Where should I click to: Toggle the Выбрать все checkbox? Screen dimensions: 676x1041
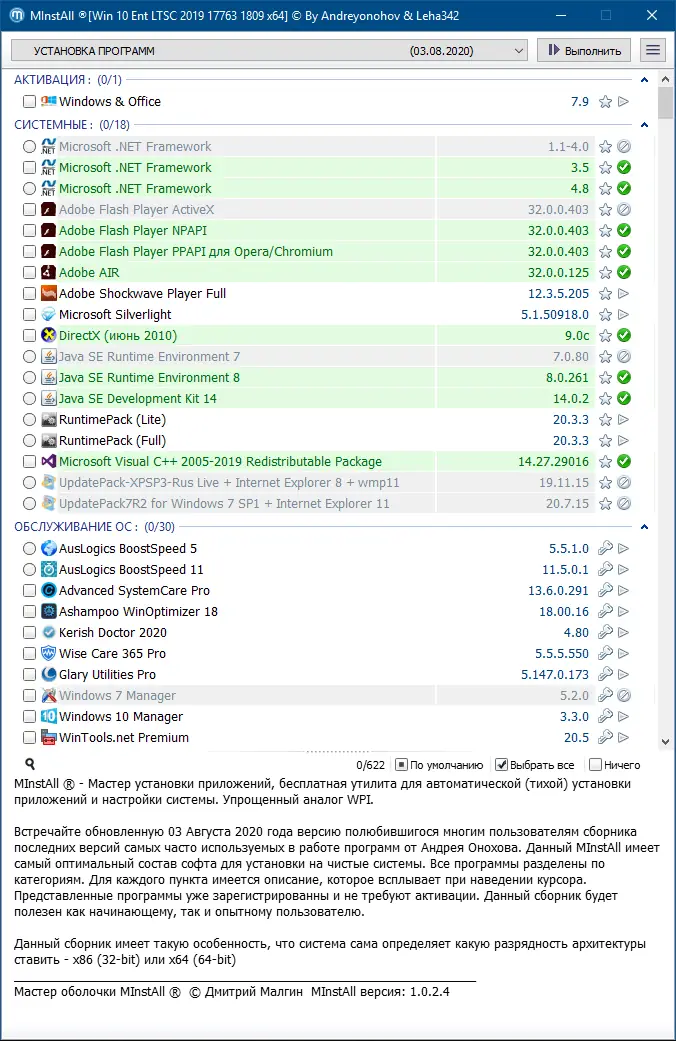coord(501,765)
